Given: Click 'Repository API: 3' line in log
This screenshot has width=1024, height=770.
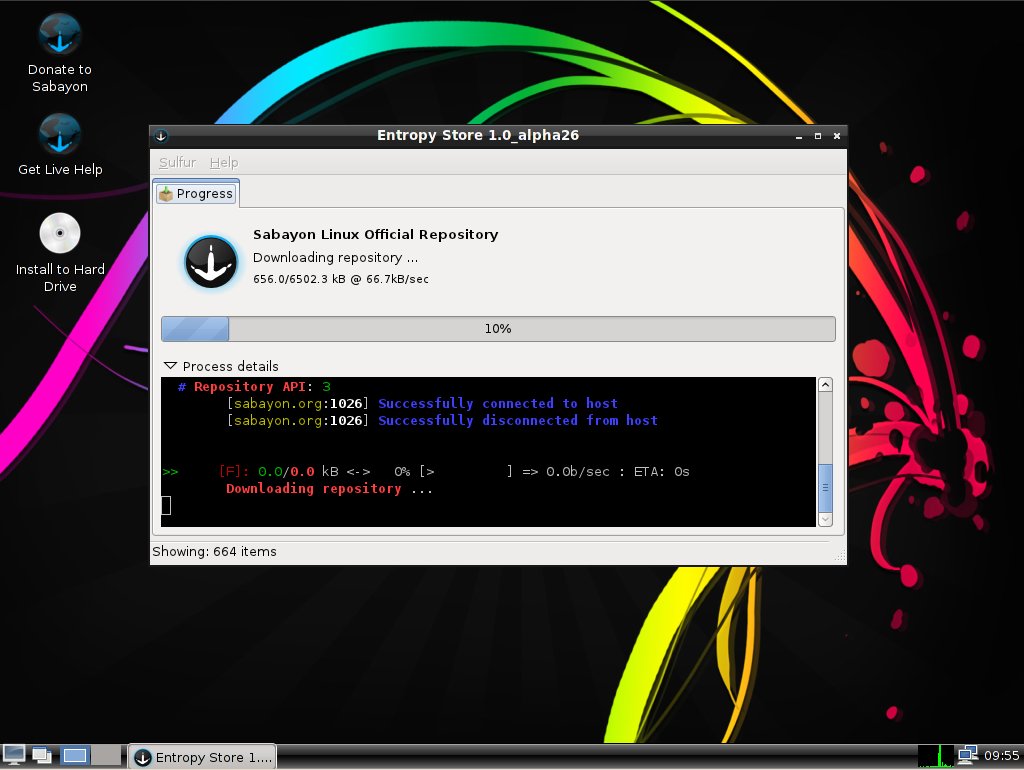Looking at the screenshot, I should pos(254,387).
